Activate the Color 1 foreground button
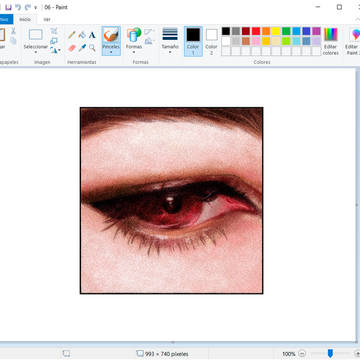 (x=193, y=41)
